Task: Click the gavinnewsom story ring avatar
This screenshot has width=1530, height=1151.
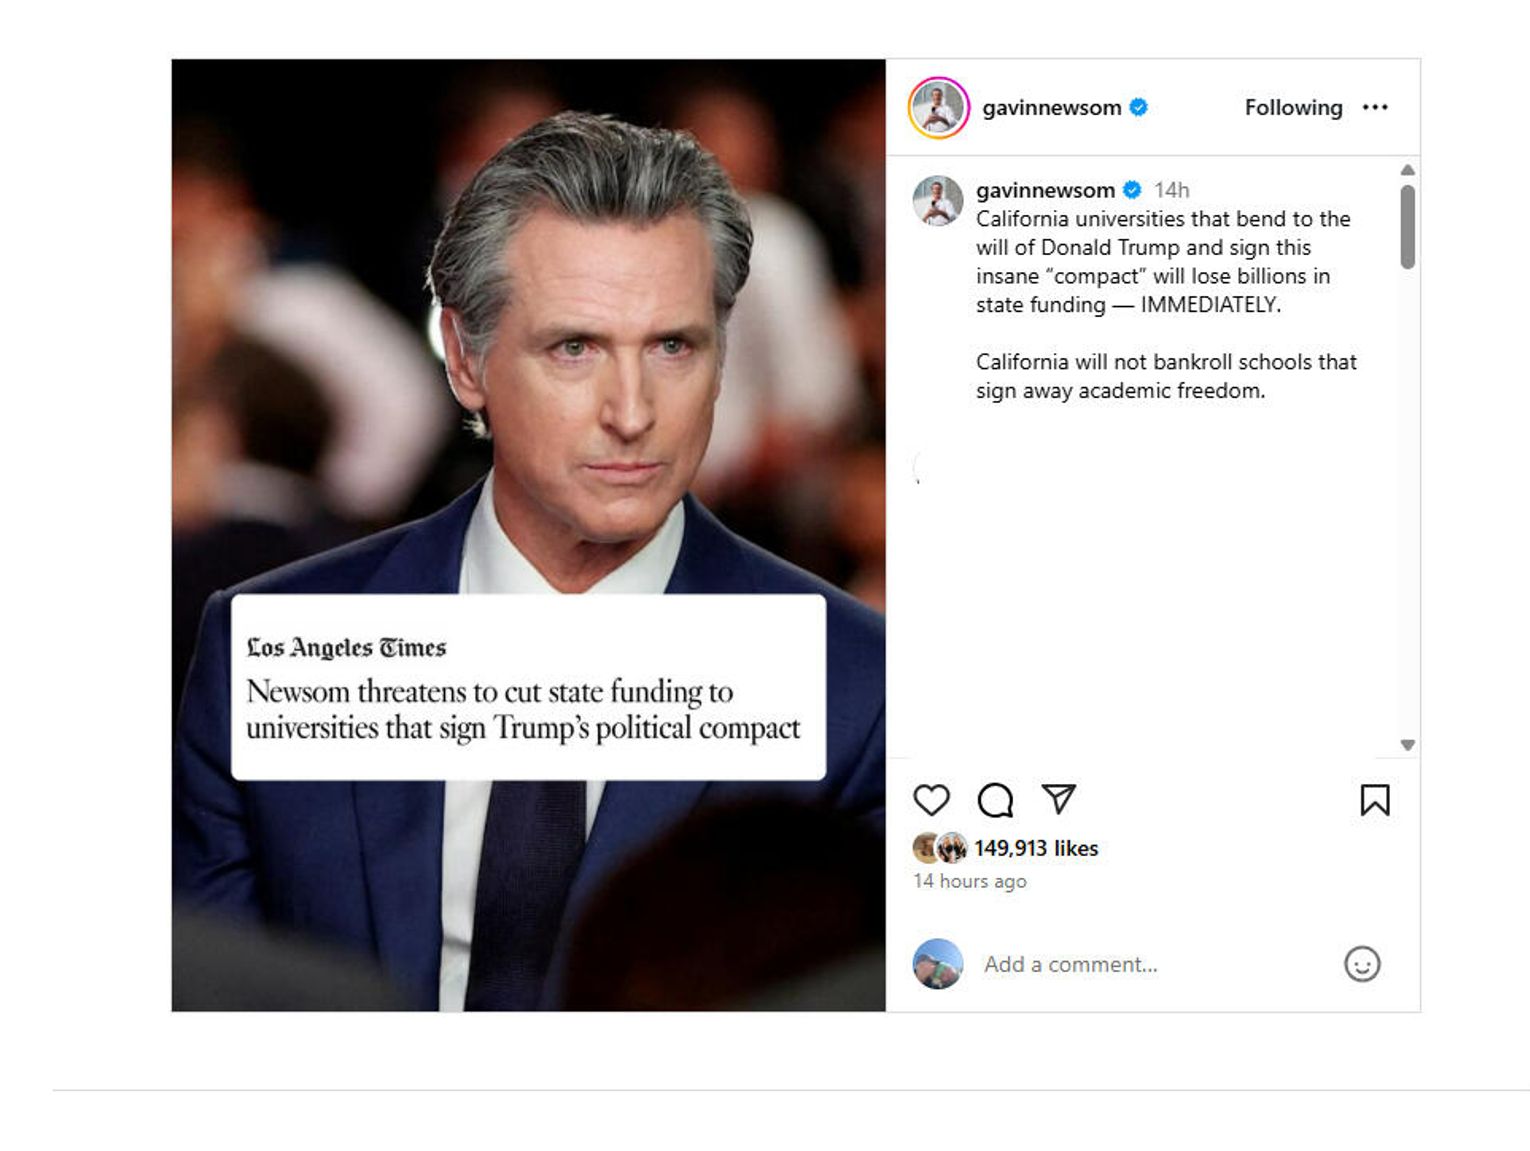Action: (938, 107)
